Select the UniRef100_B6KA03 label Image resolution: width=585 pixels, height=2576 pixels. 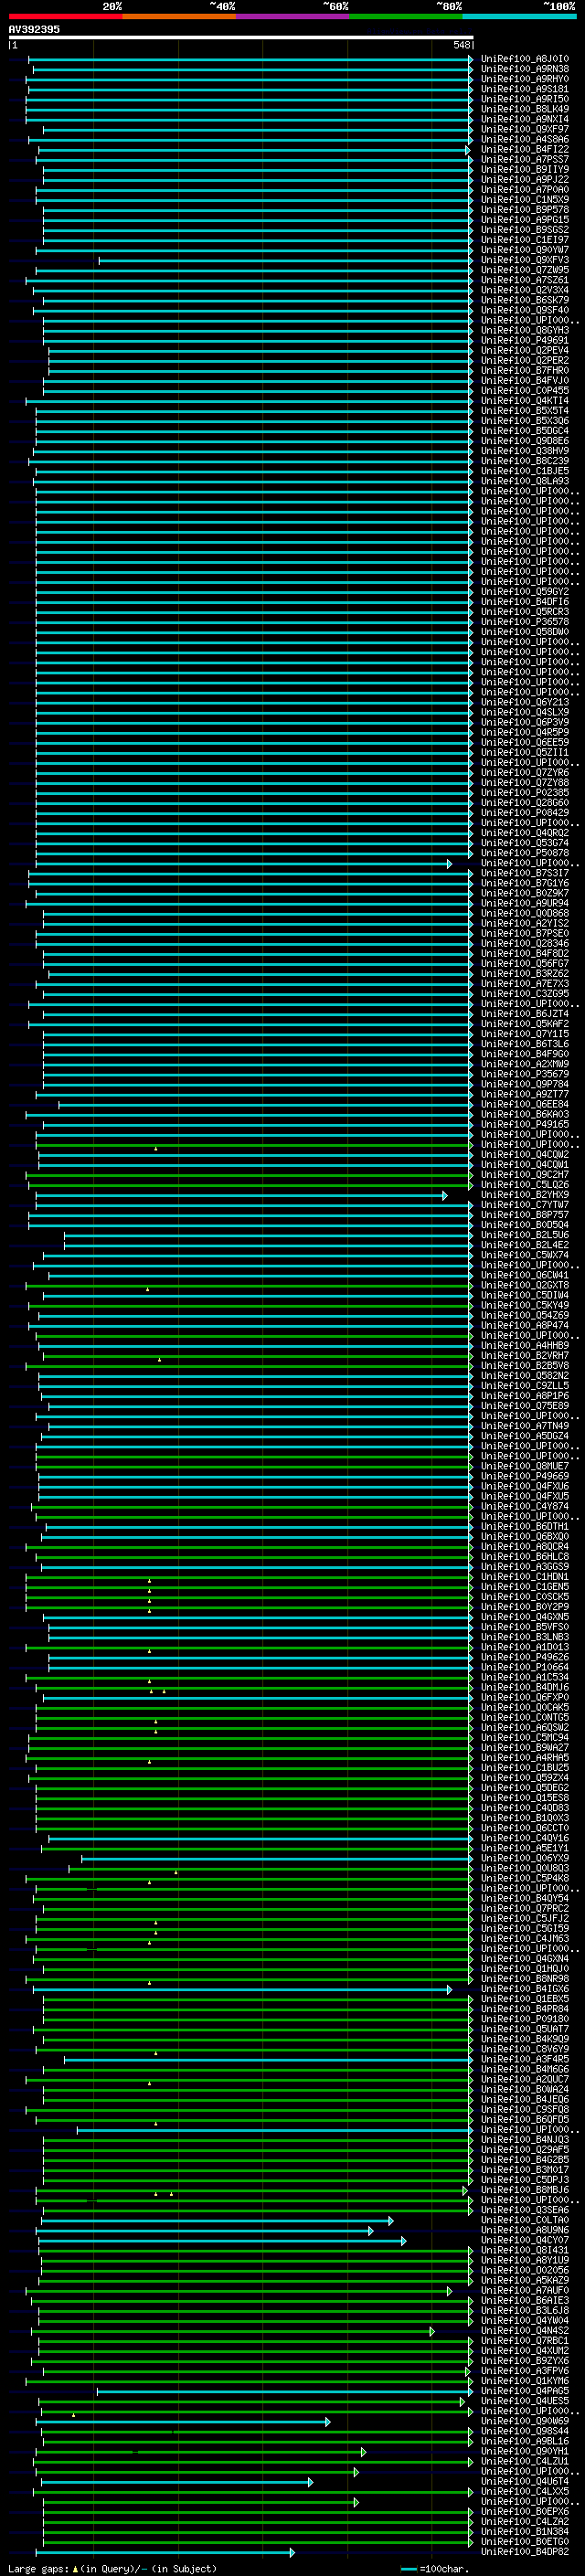coord(525,1114)
